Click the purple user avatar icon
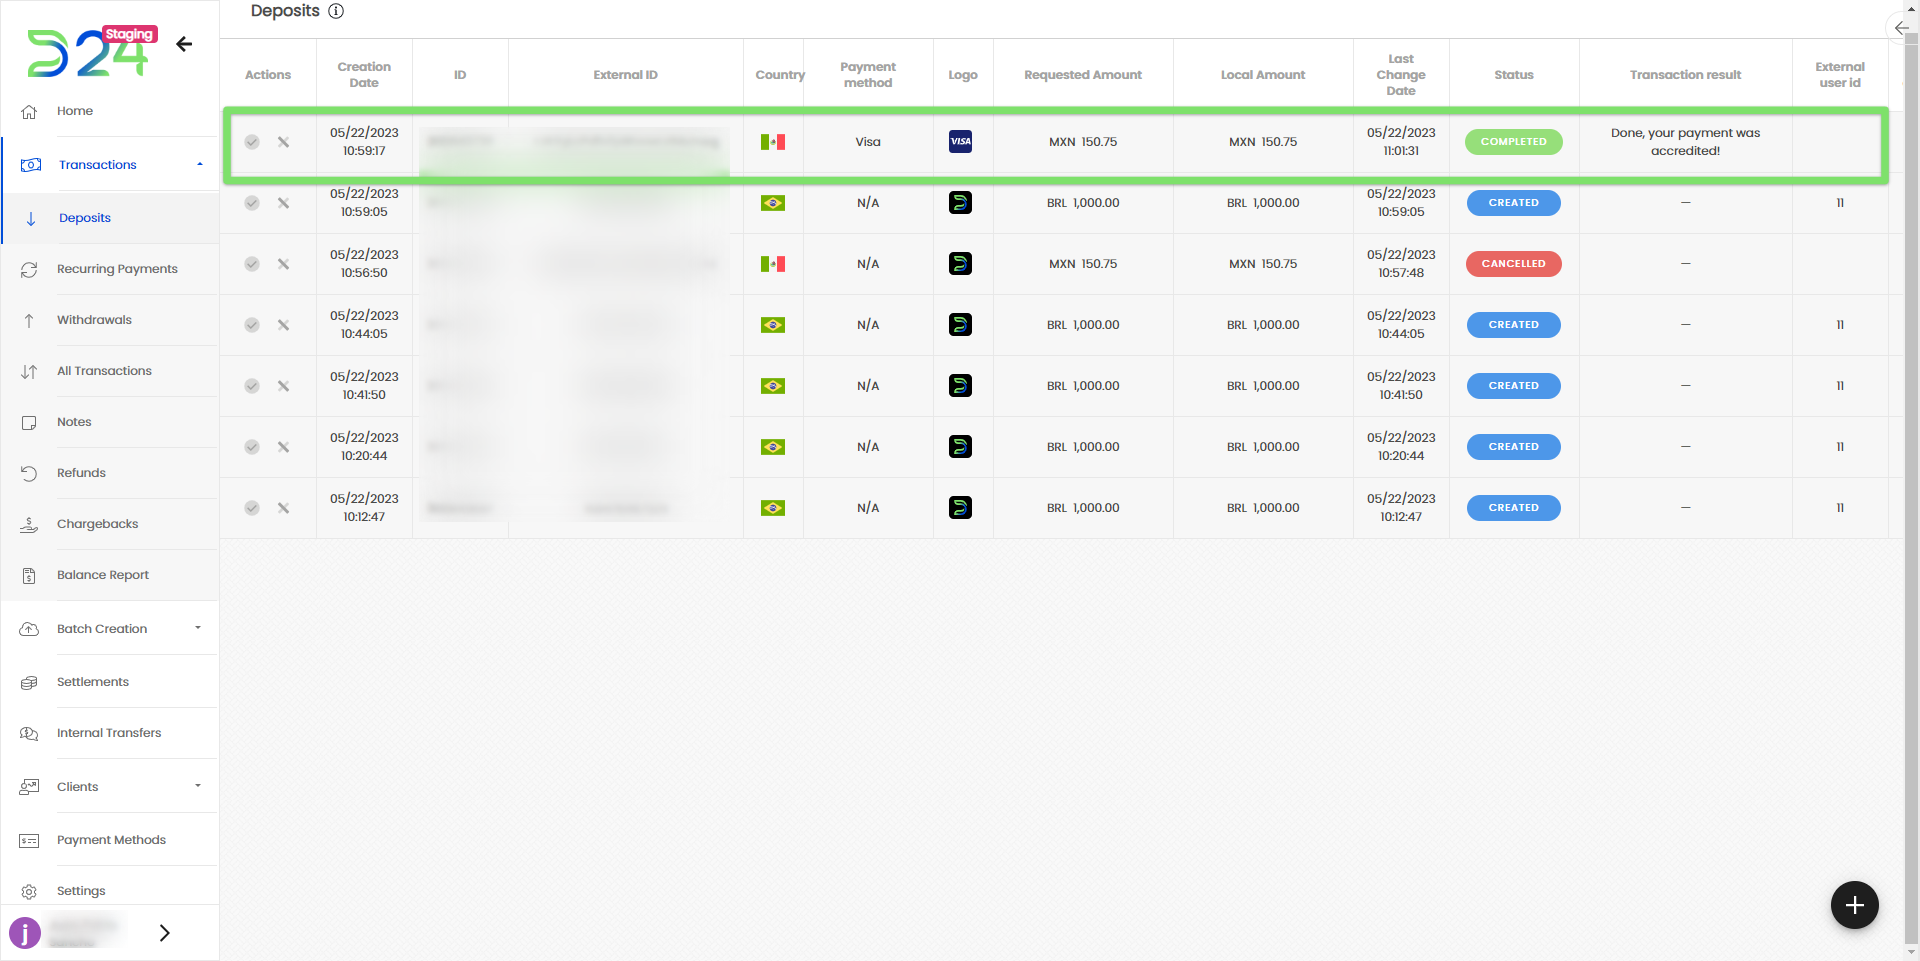 tap(25, 933)
